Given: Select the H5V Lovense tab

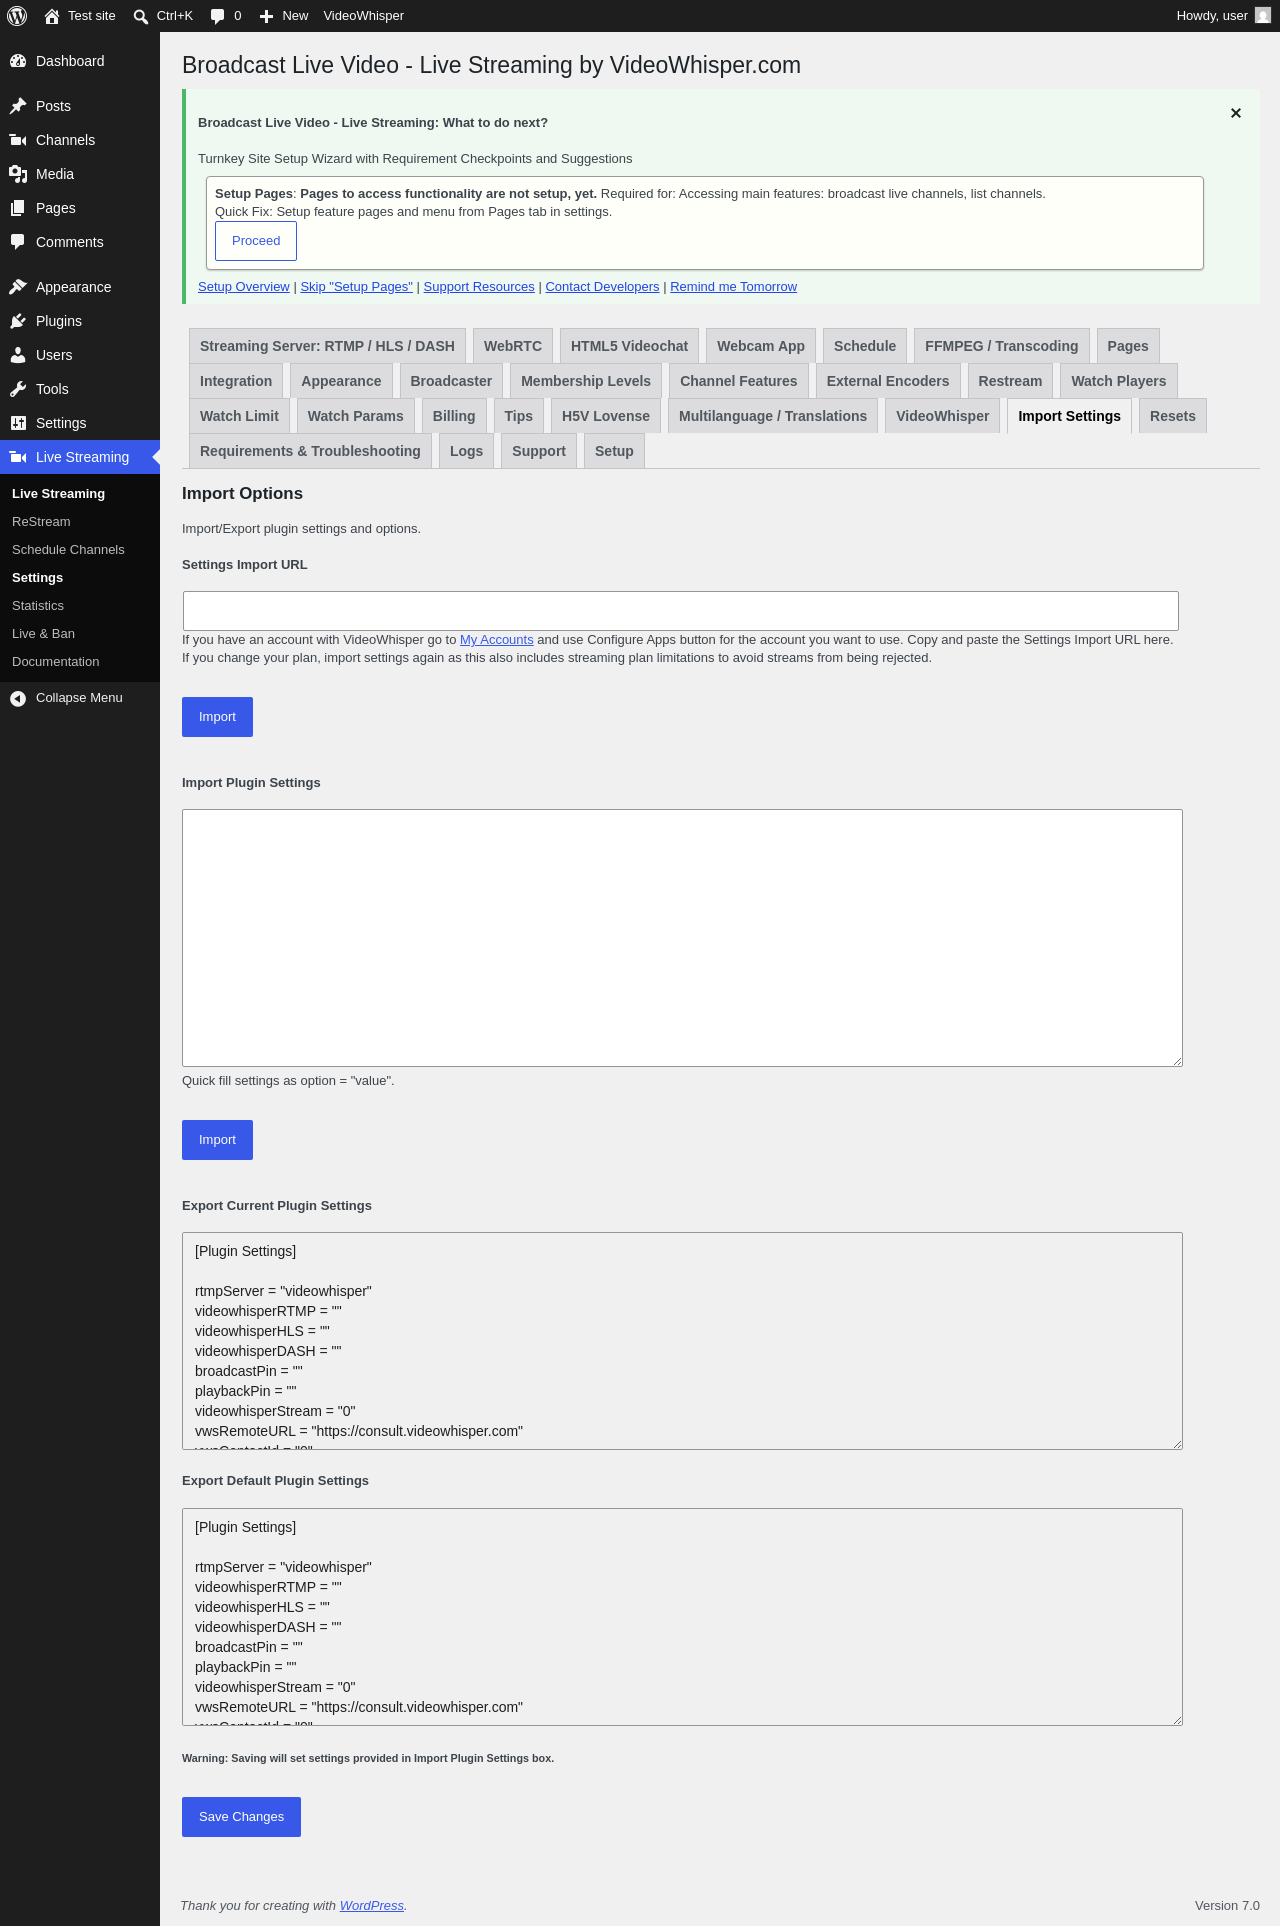Looking at the screenshot, I should pyautogui.click(x=606, y=416).
